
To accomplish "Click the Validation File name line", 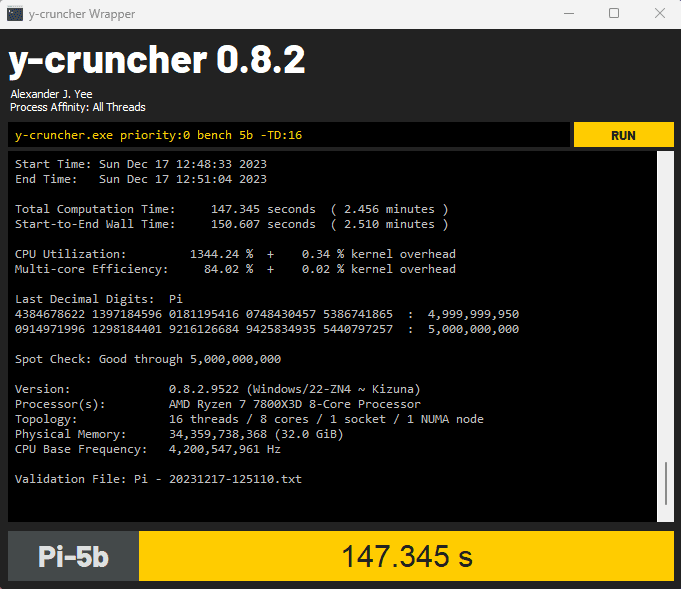I will [158, 479].
